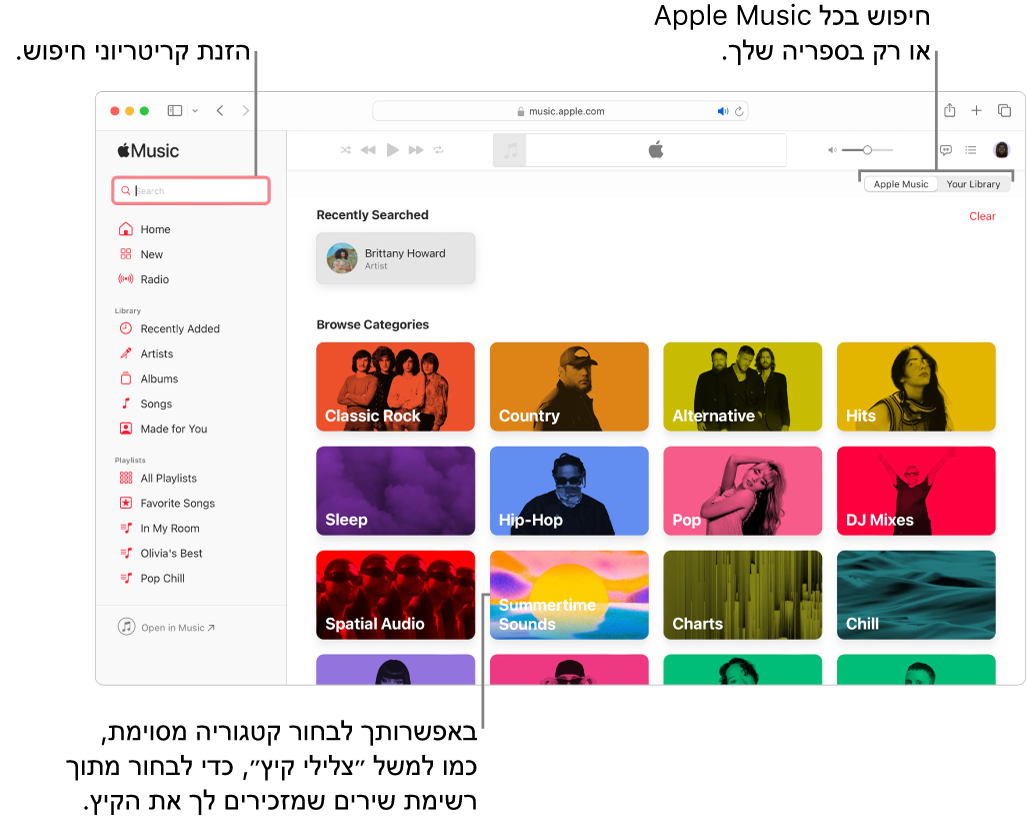The image size is (1027, 825).
Task: Open the Pop category tile
Action: point(743,490)
